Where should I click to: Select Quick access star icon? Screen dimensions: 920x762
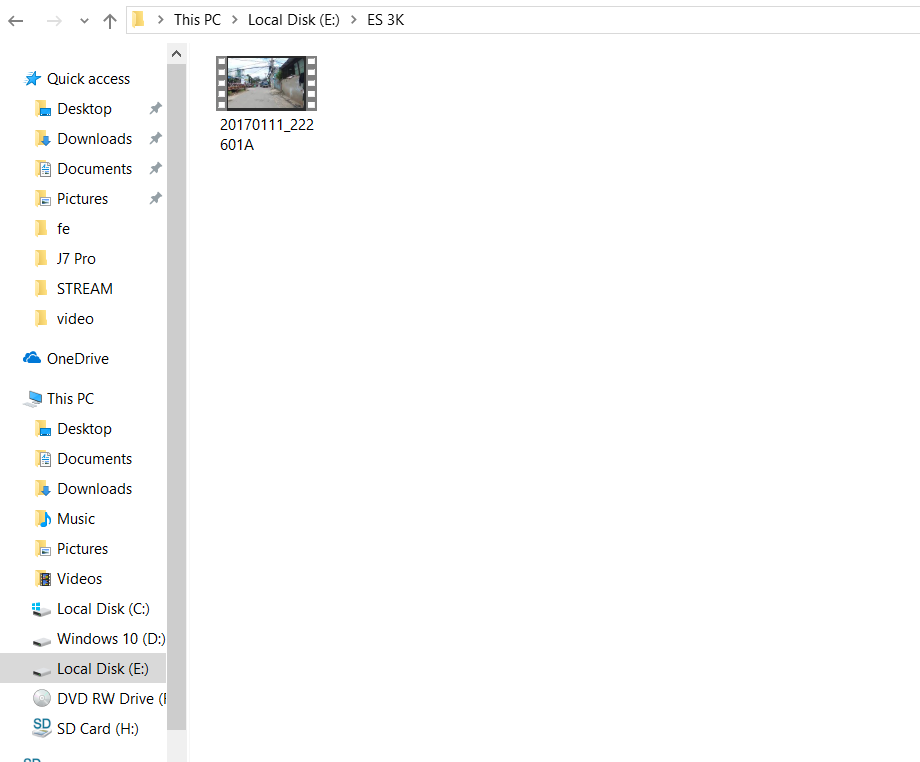click(x=33, y=79)
